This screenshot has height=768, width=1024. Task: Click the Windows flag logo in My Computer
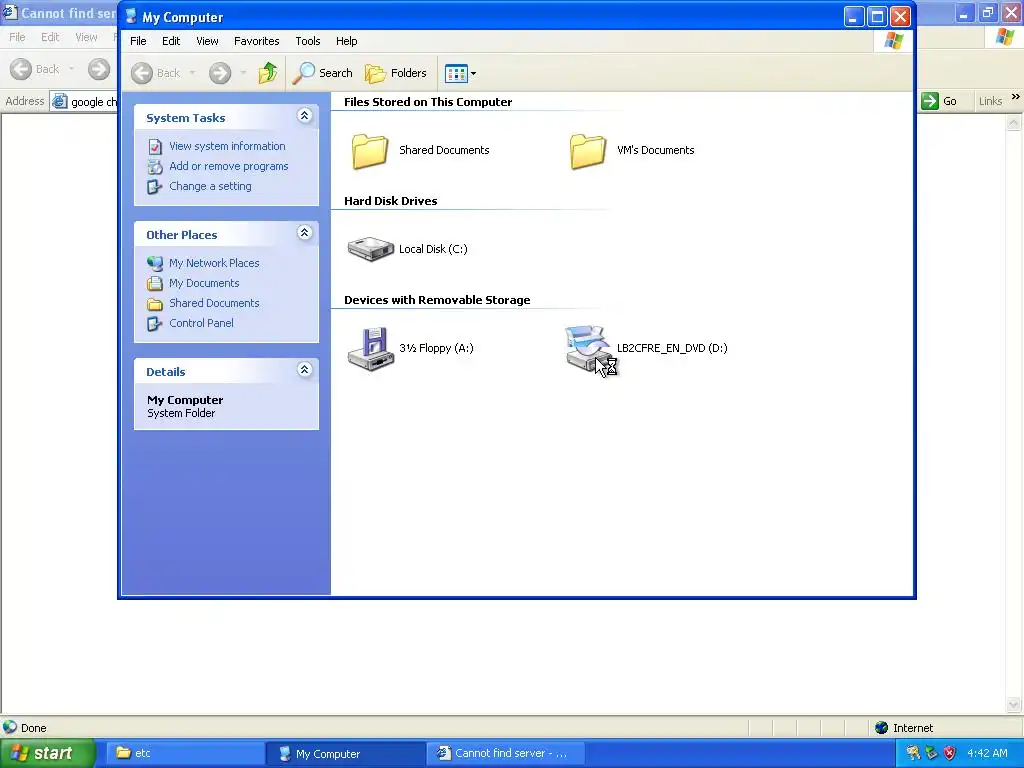click(893, 41)
